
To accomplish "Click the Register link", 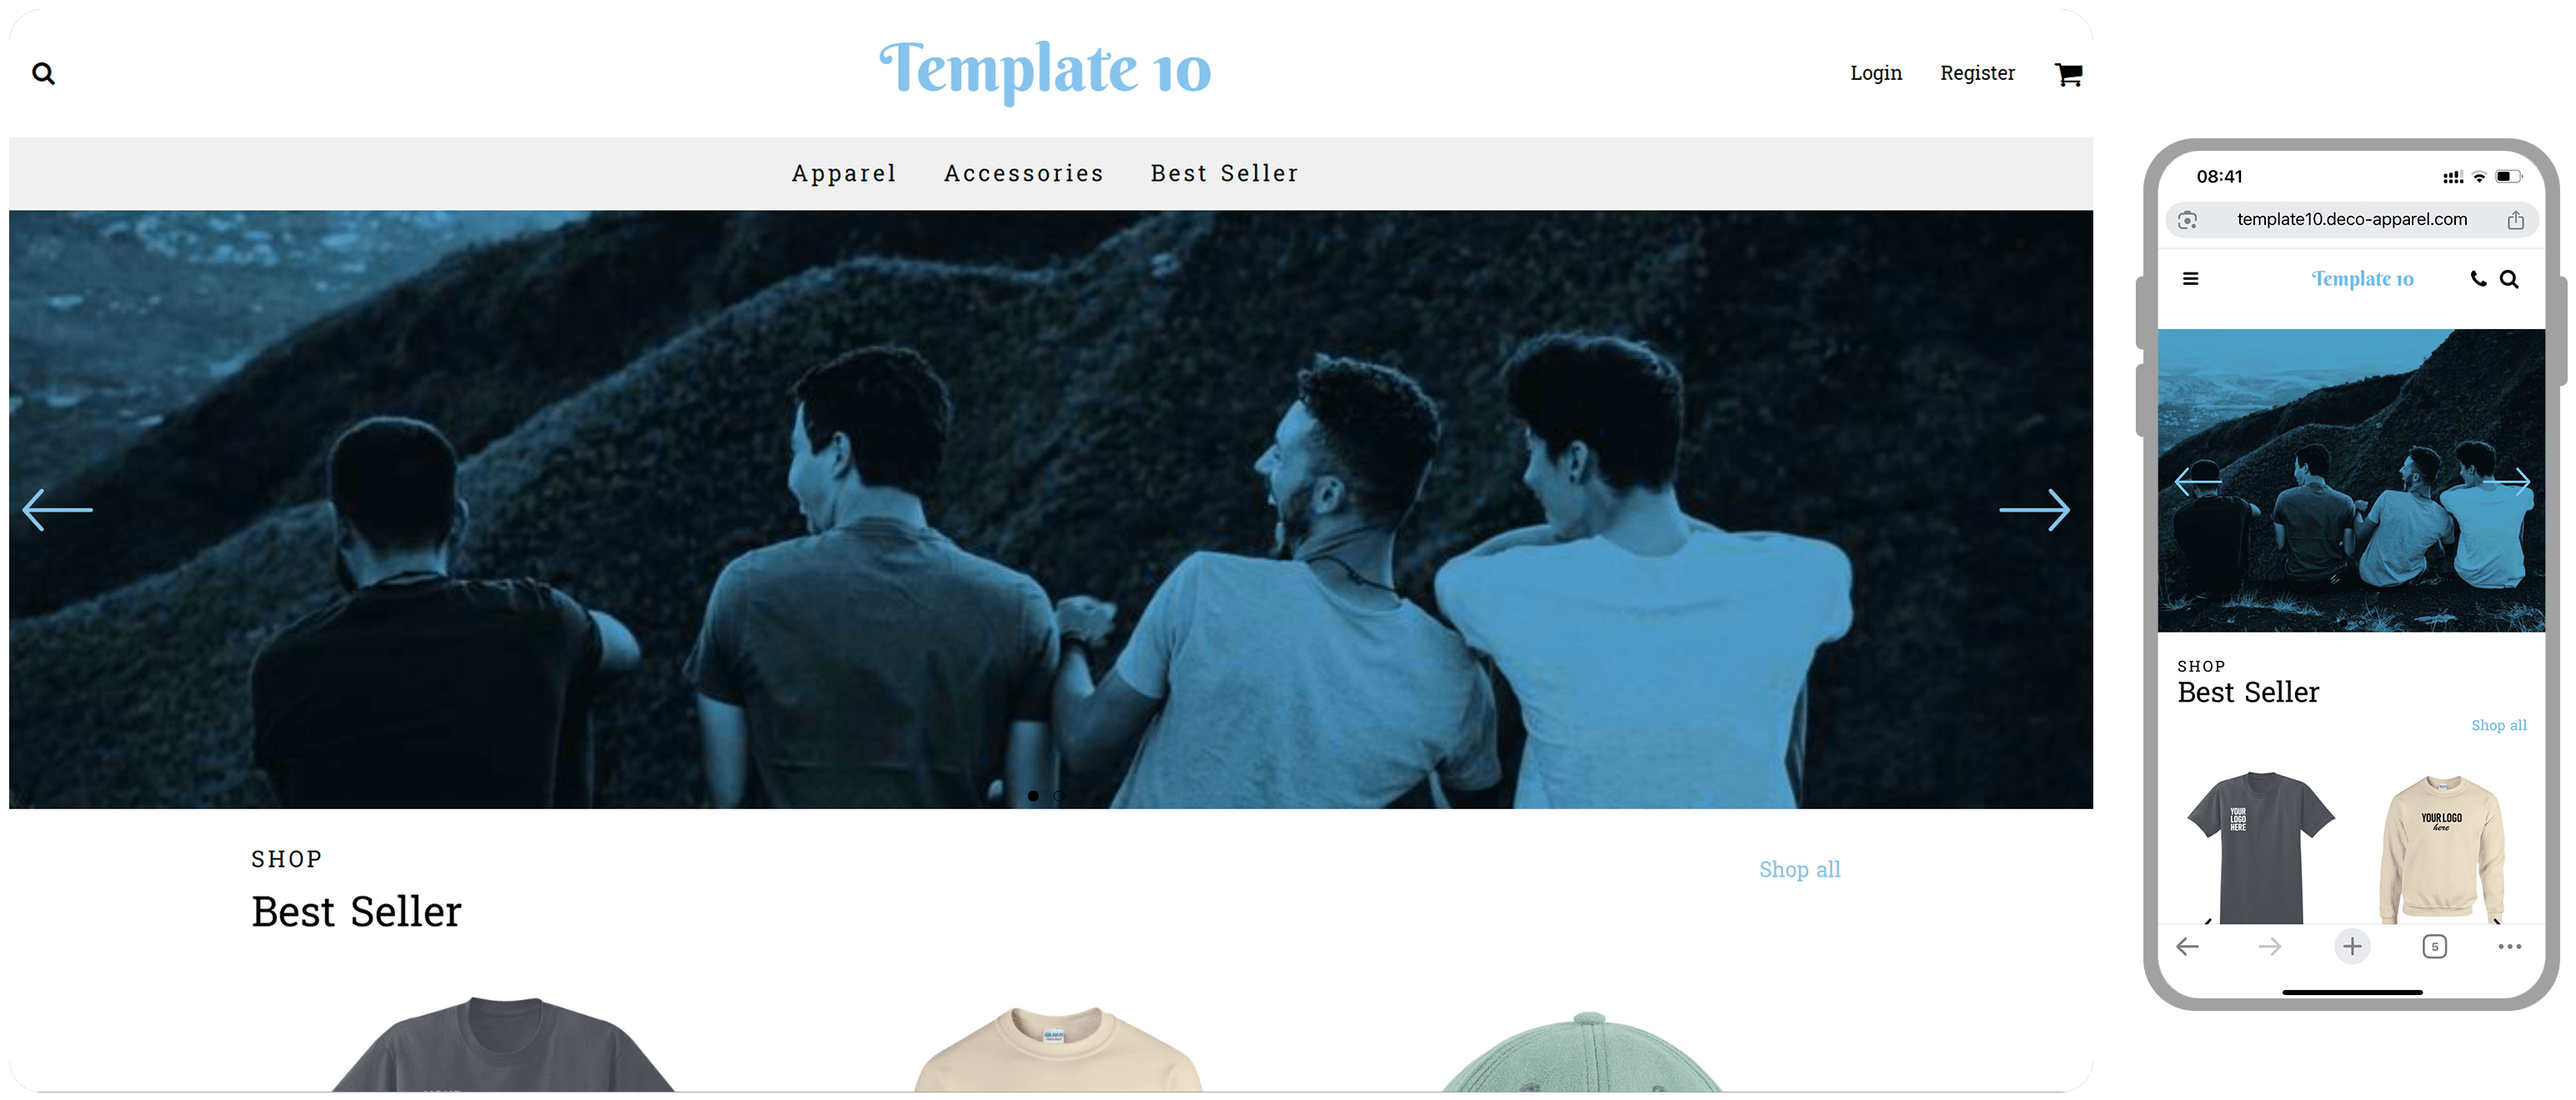I will coord(1977,73).
